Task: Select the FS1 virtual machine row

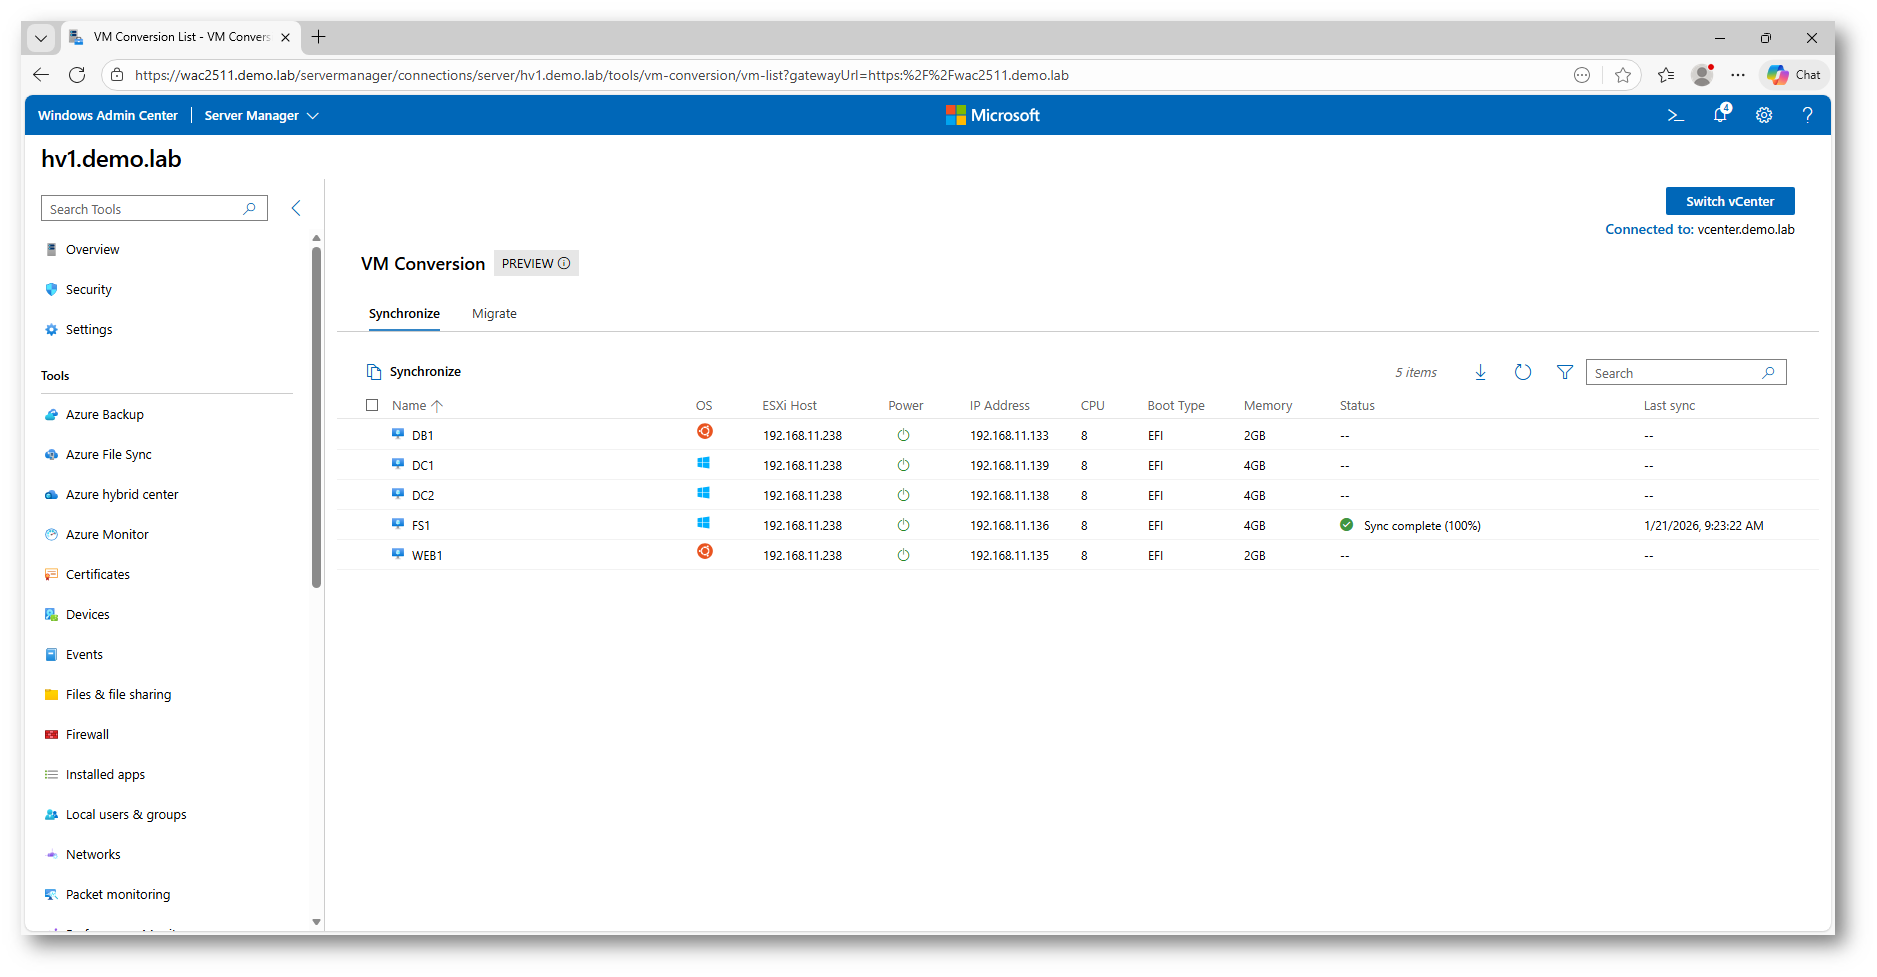Action: tap(421, 526)
